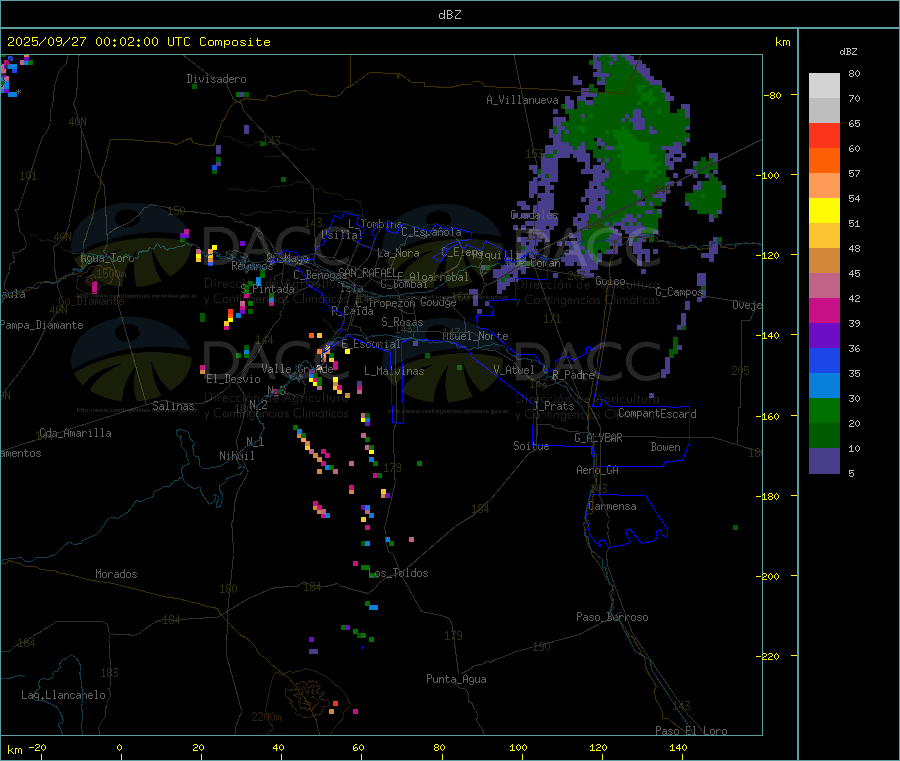
Task: Click the Aero_GA label
Action: tap(598, 470)
